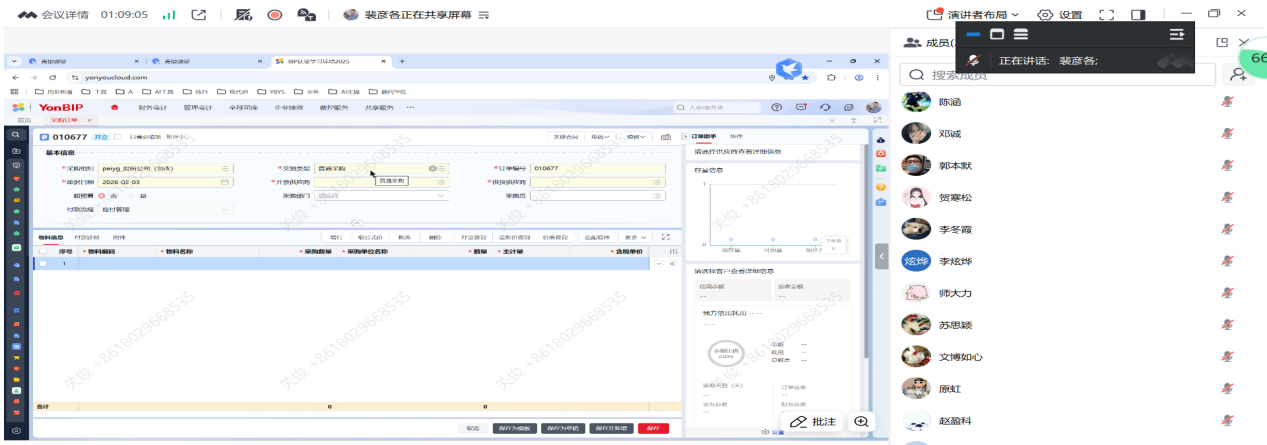
Task: Switch to the 付款计划 tab
Action: [87, 237]
